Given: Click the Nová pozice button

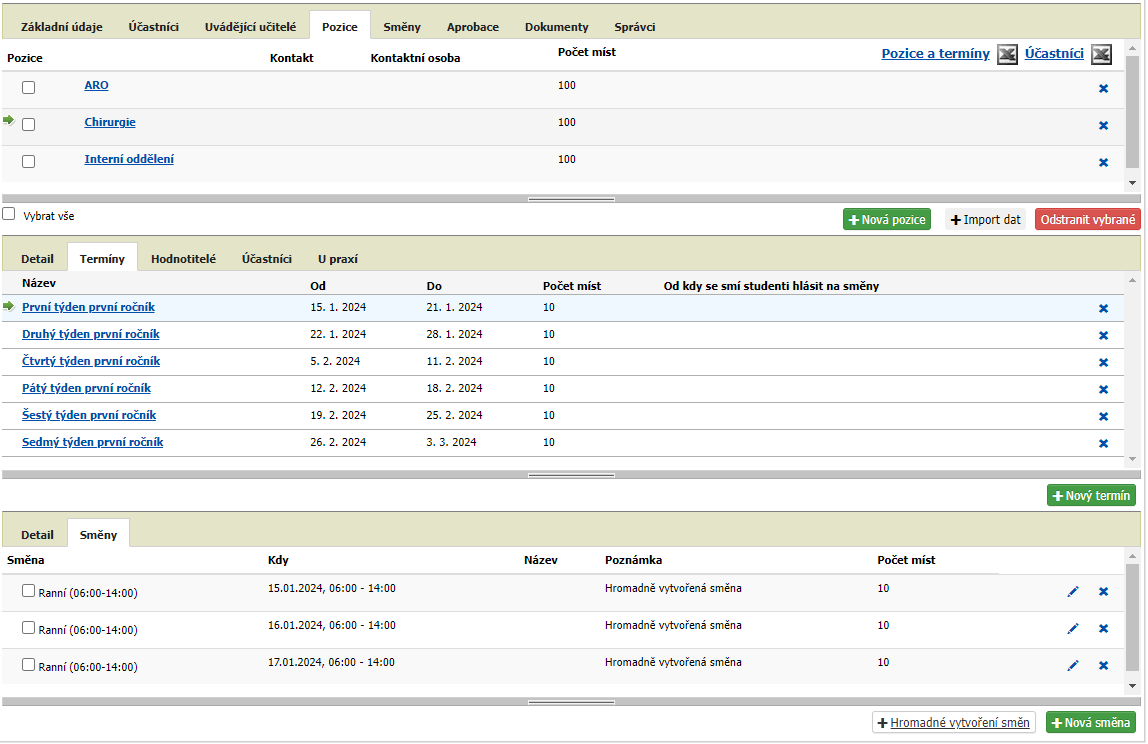Looking at the screenshot, I should click(x=887, y=220).
